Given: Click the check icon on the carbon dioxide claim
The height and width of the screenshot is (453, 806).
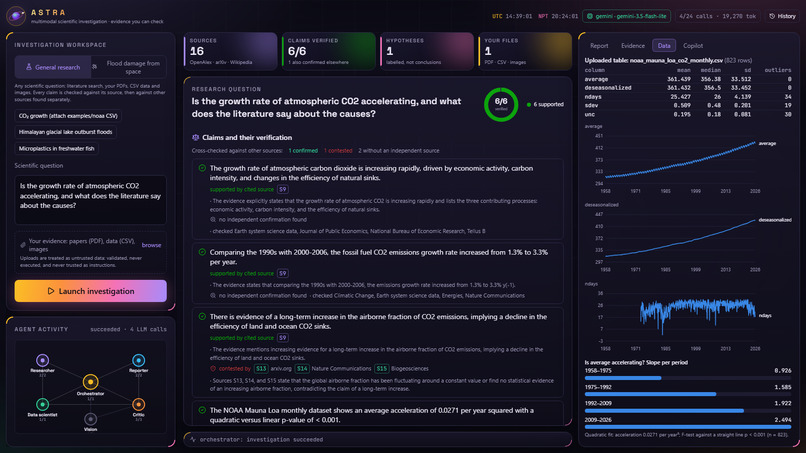Looking at the screenshot, I should click(202, 168).
